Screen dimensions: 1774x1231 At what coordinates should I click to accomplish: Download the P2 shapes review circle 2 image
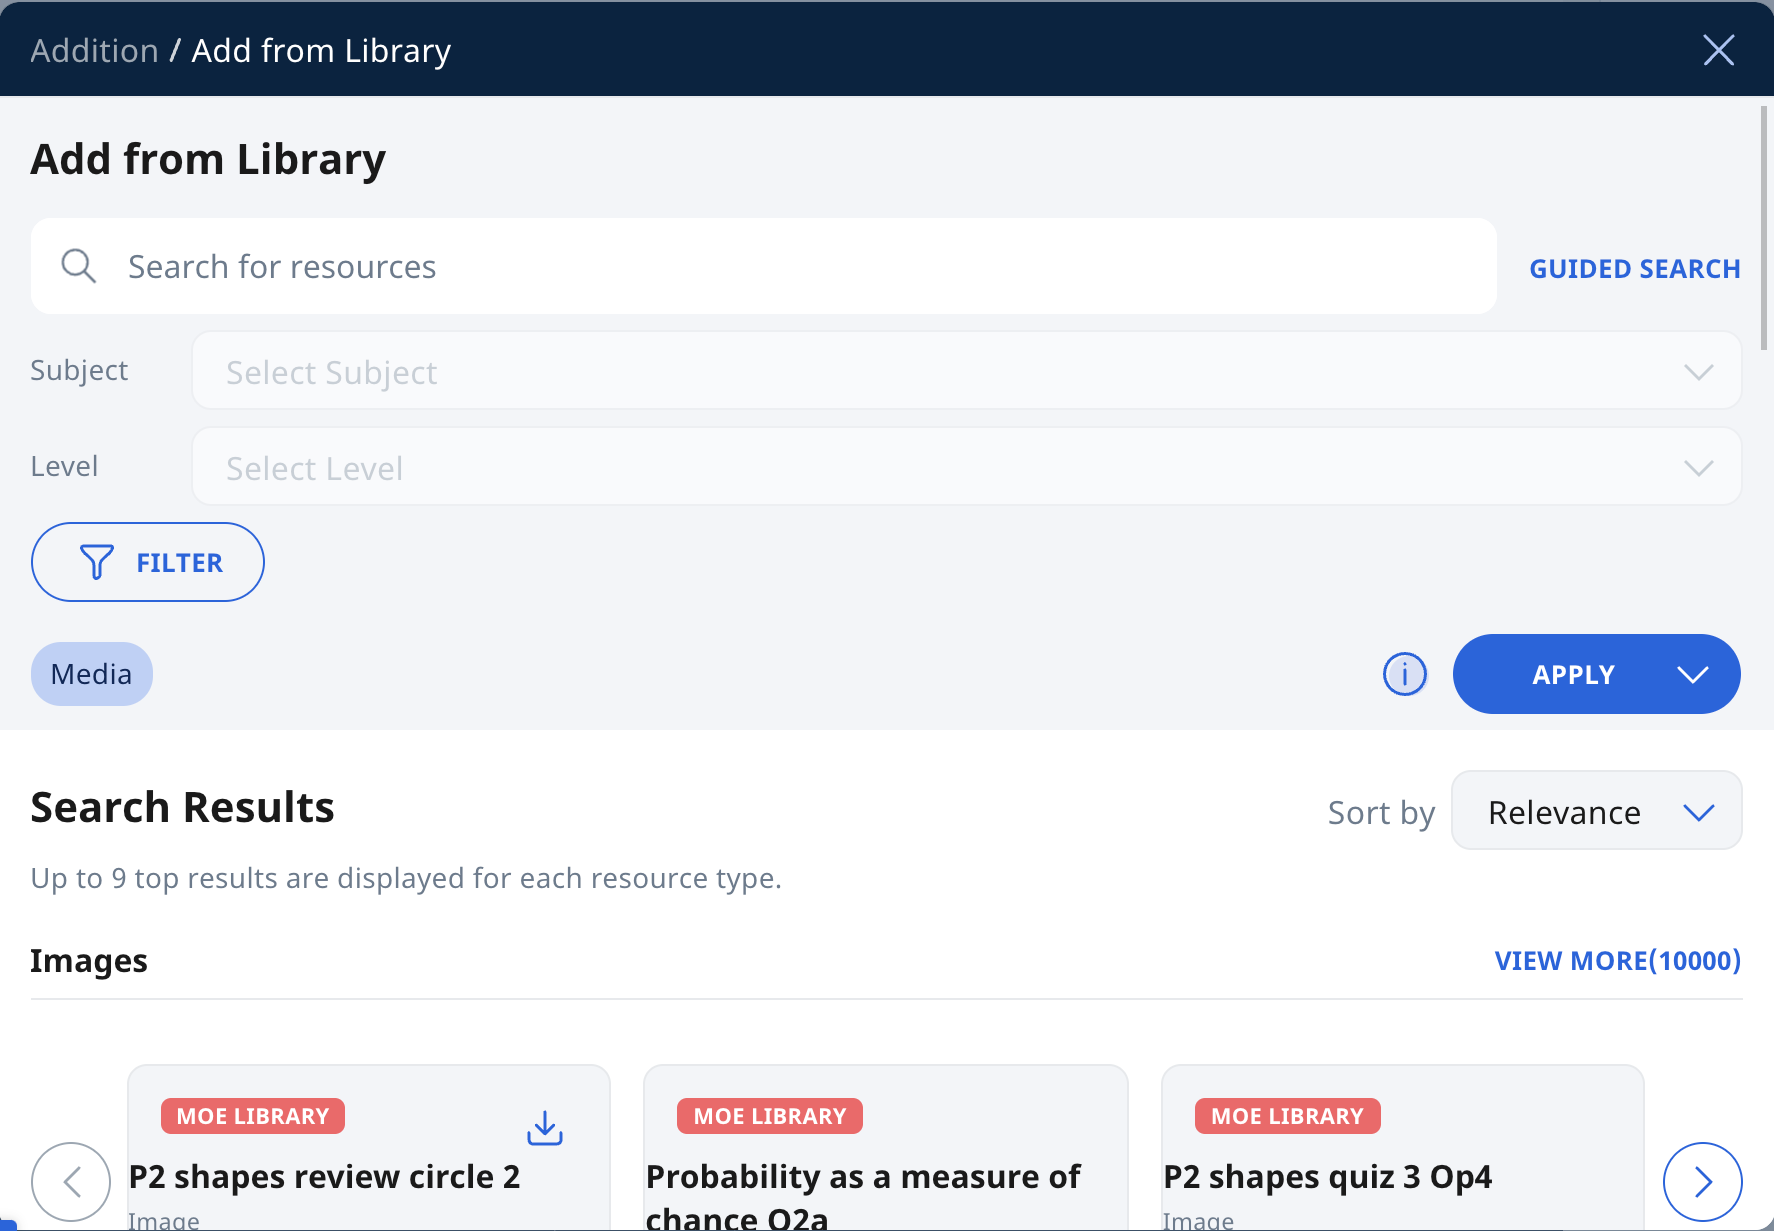tap(545, 1128)
